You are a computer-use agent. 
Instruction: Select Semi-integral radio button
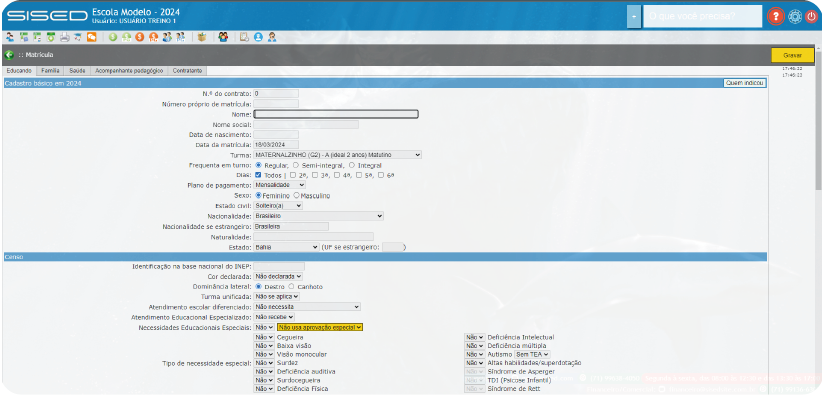pos(295,165)
